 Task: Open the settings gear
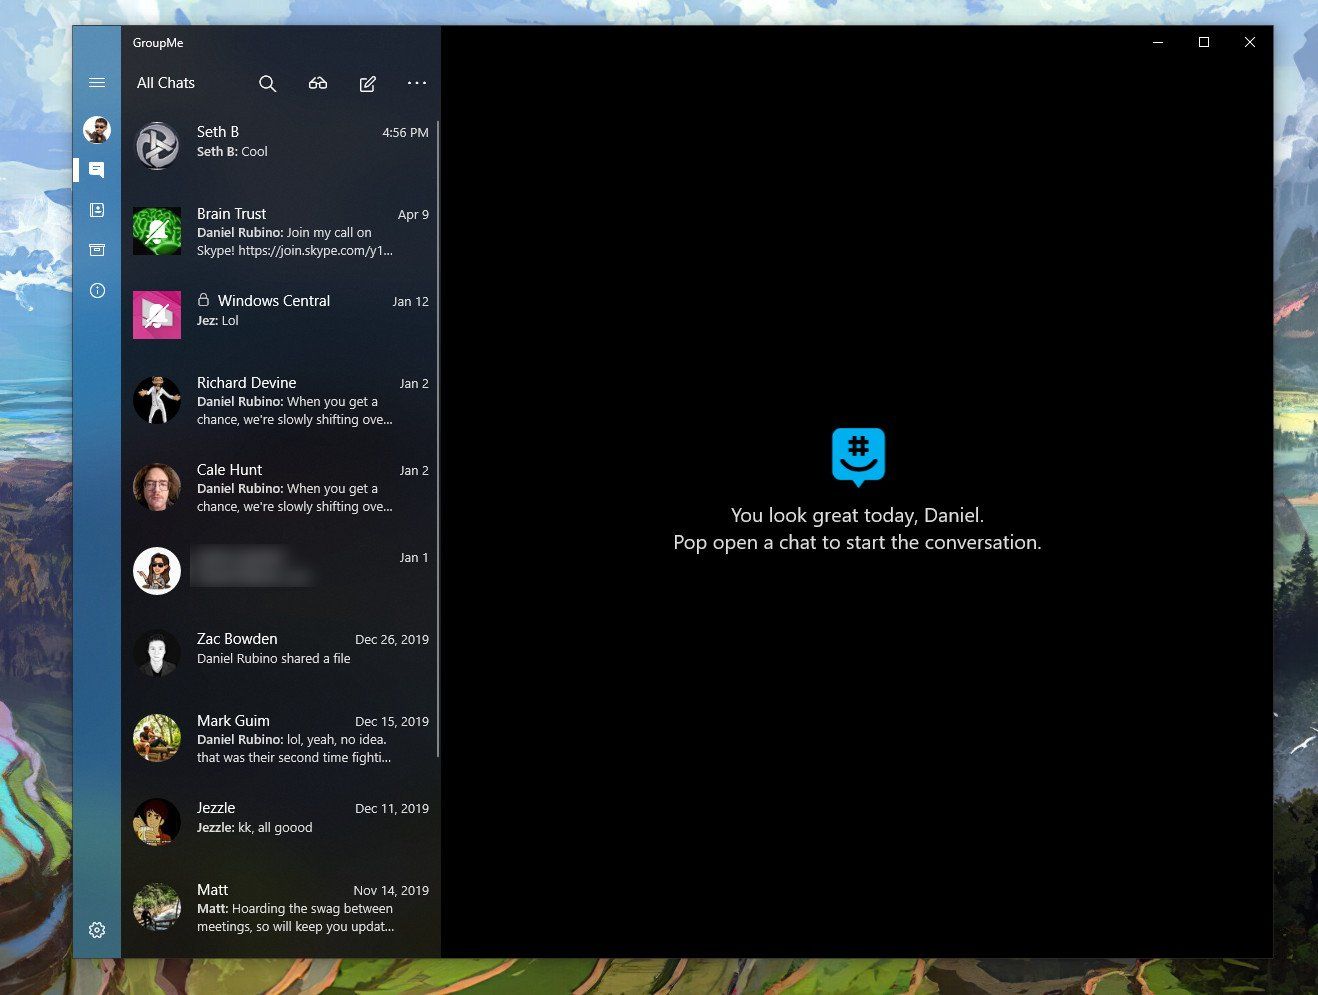96,929
